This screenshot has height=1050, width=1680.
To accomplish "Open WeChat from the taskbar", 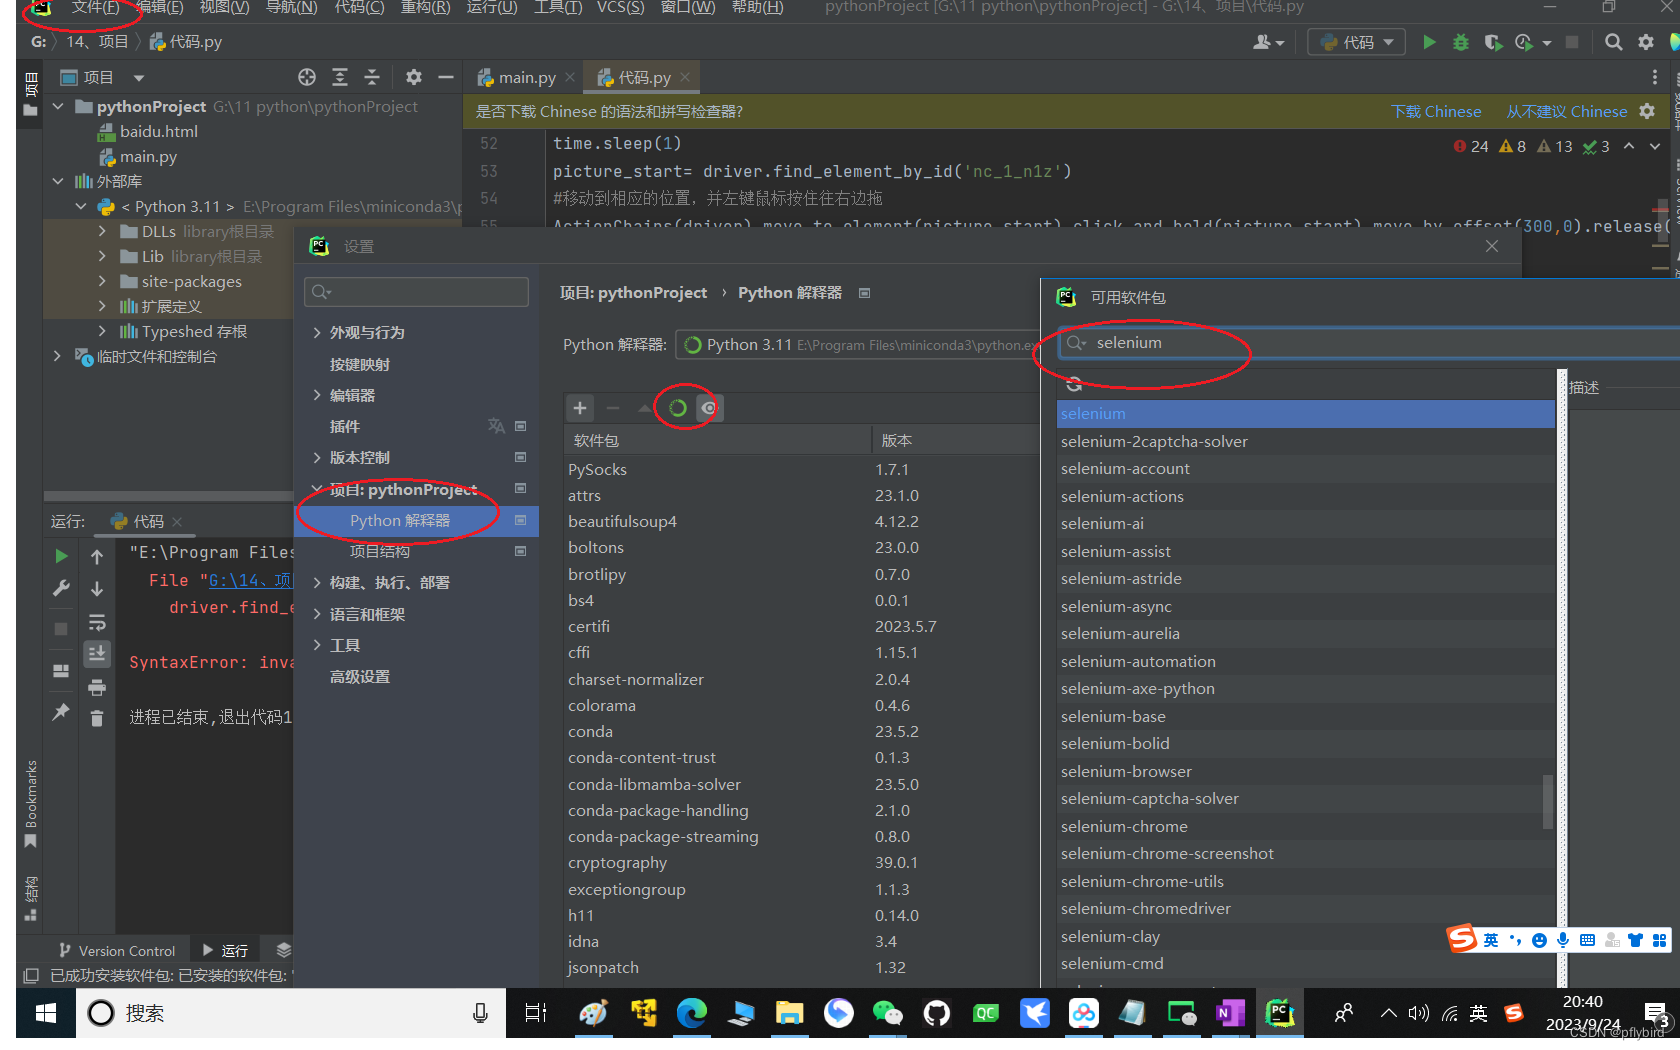I will tap(887, 1013).
